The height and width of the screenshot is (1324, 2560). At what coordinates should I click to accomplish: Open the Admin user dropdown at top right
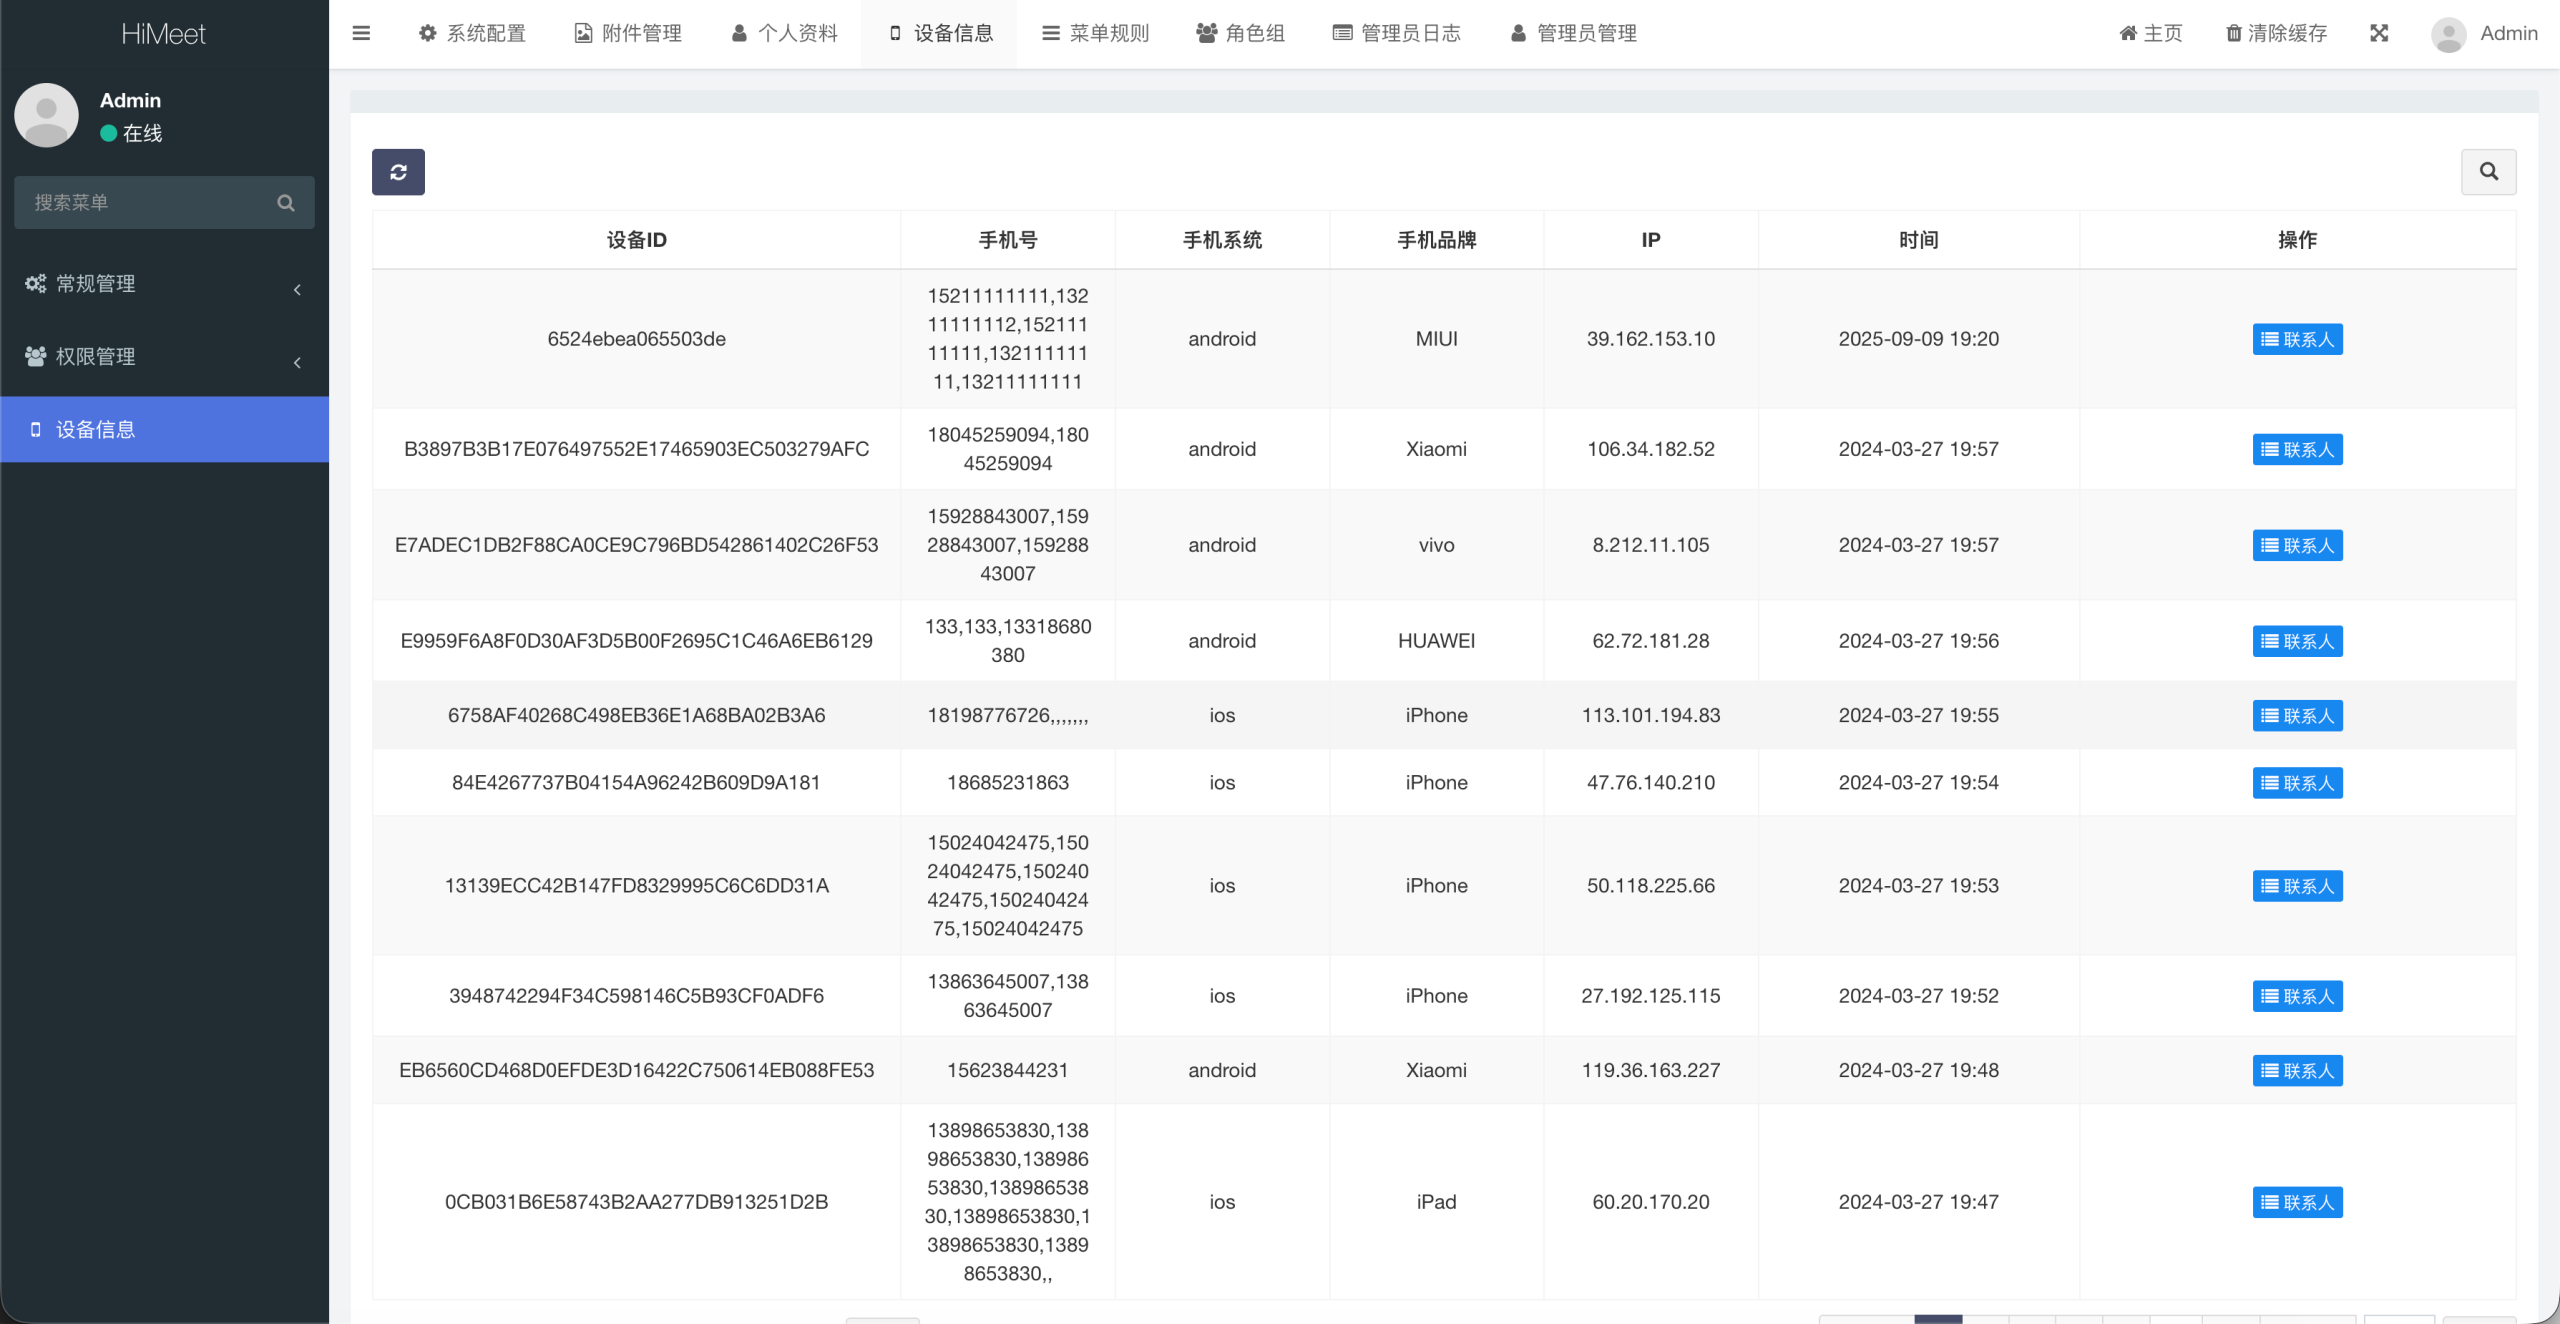click(2507, 33)
